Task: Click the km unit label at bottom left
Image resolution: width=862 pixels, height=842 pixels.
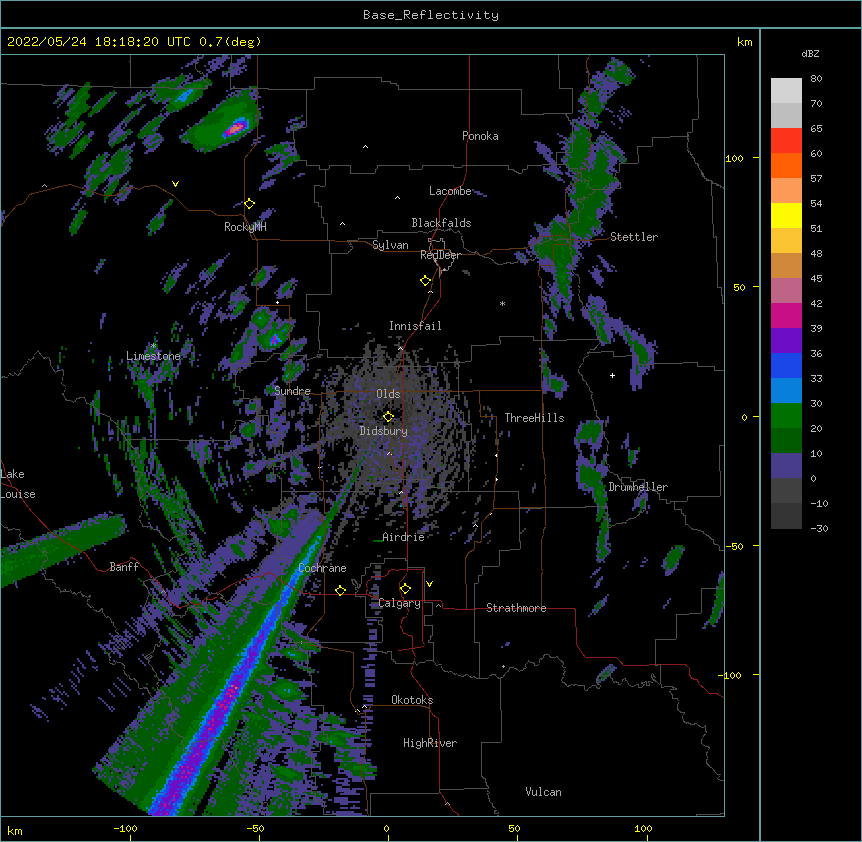Action: pos(14,830)
